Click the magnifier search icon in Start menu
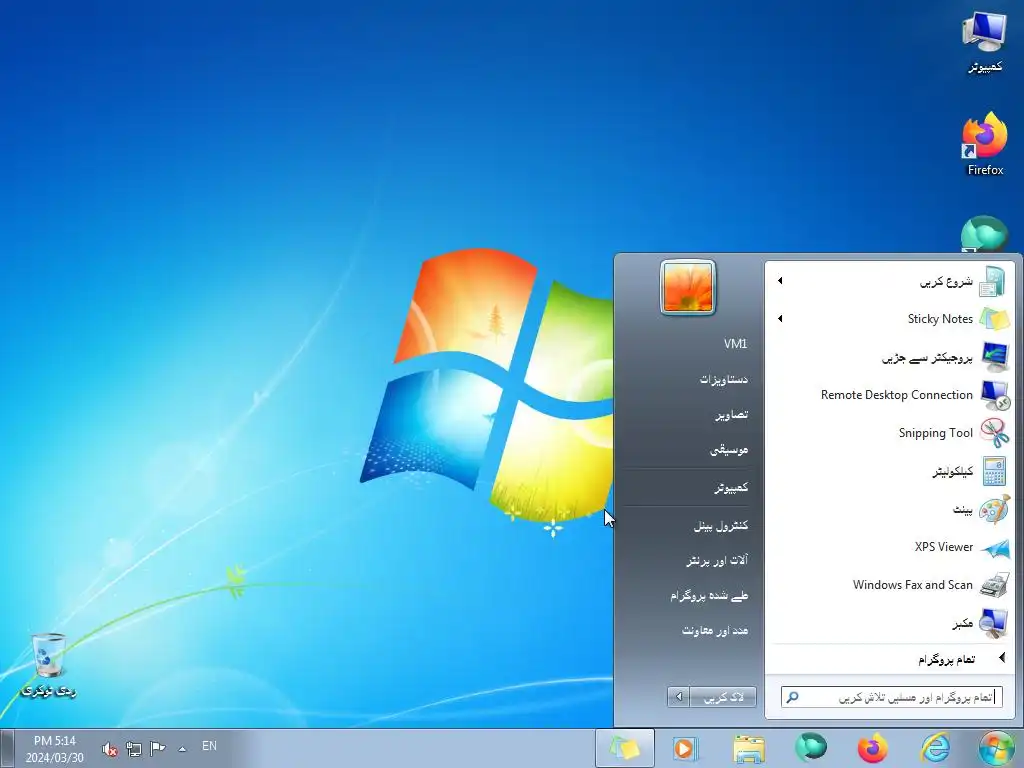Screen dimensions: 1024x768 (x=792, y=697)
